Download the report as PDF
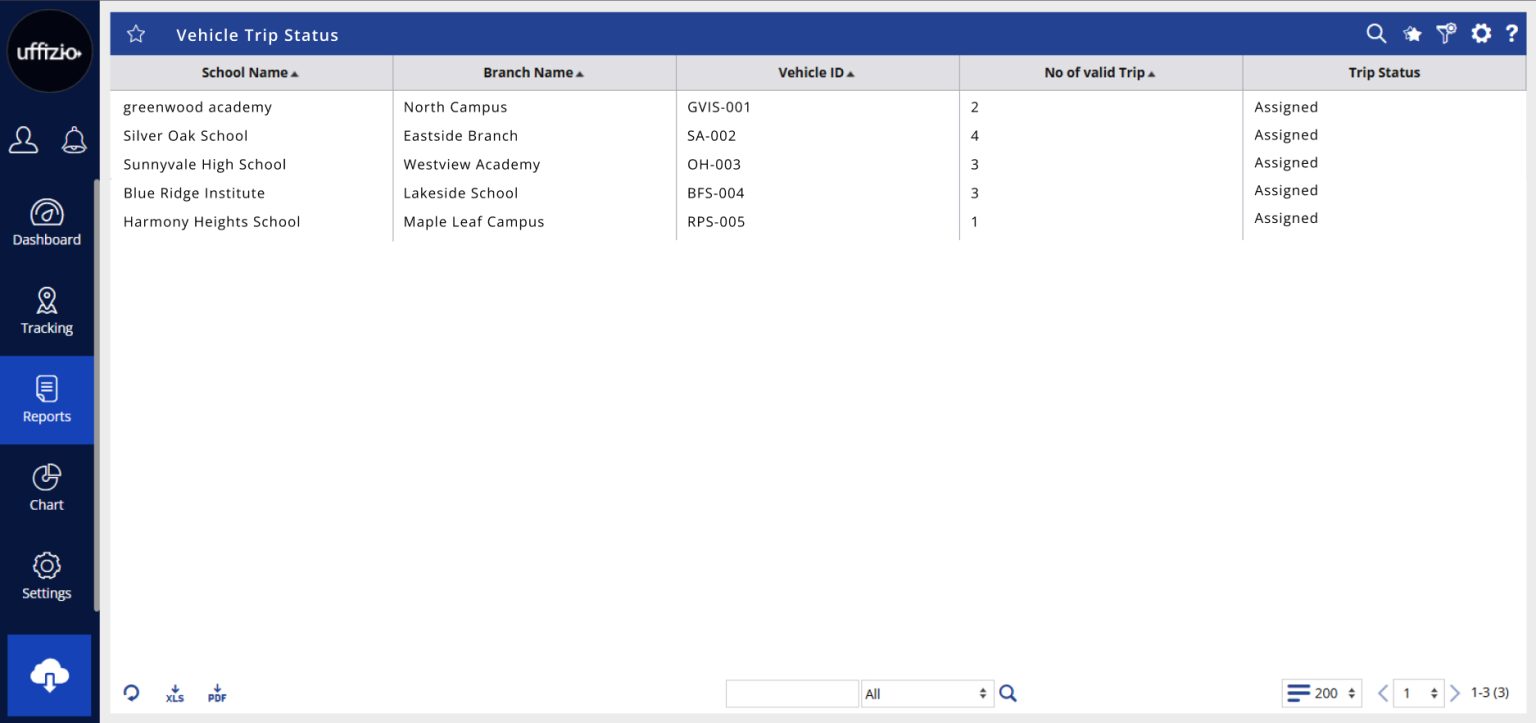1536x723 pixels. click(x=217, y=693)
